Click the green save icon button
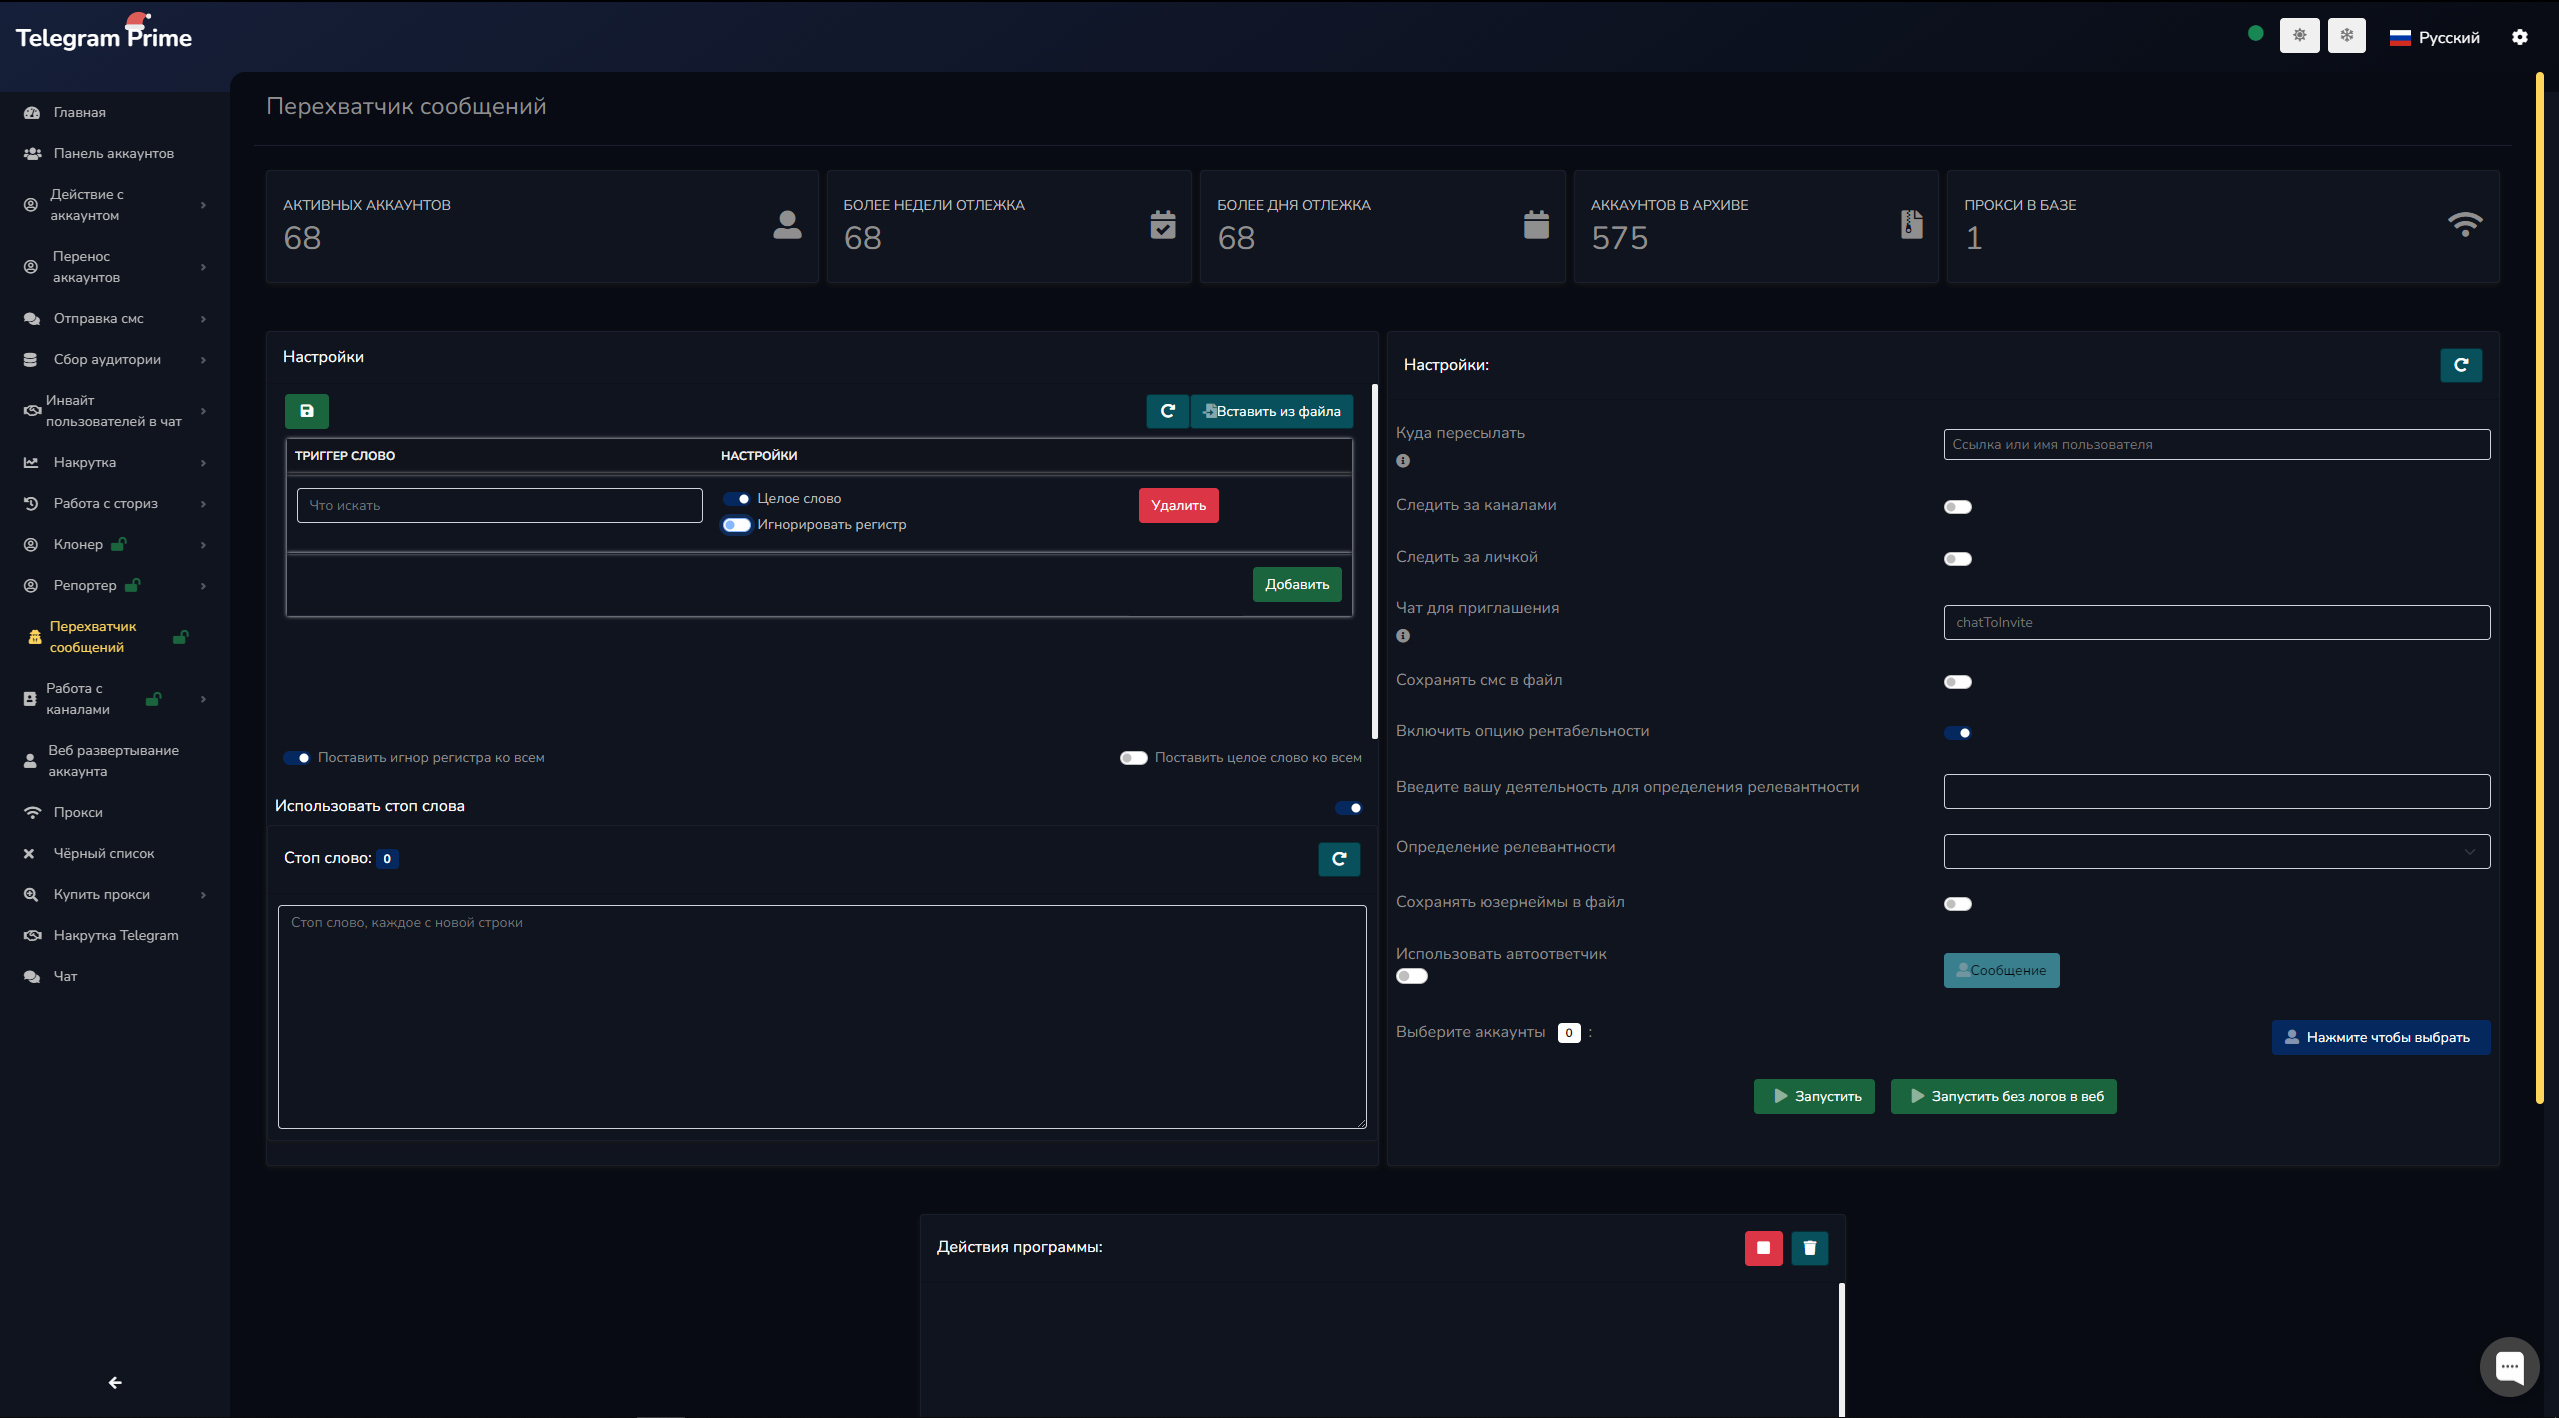Screen dimensions: 2559x1418 [307, 411]
